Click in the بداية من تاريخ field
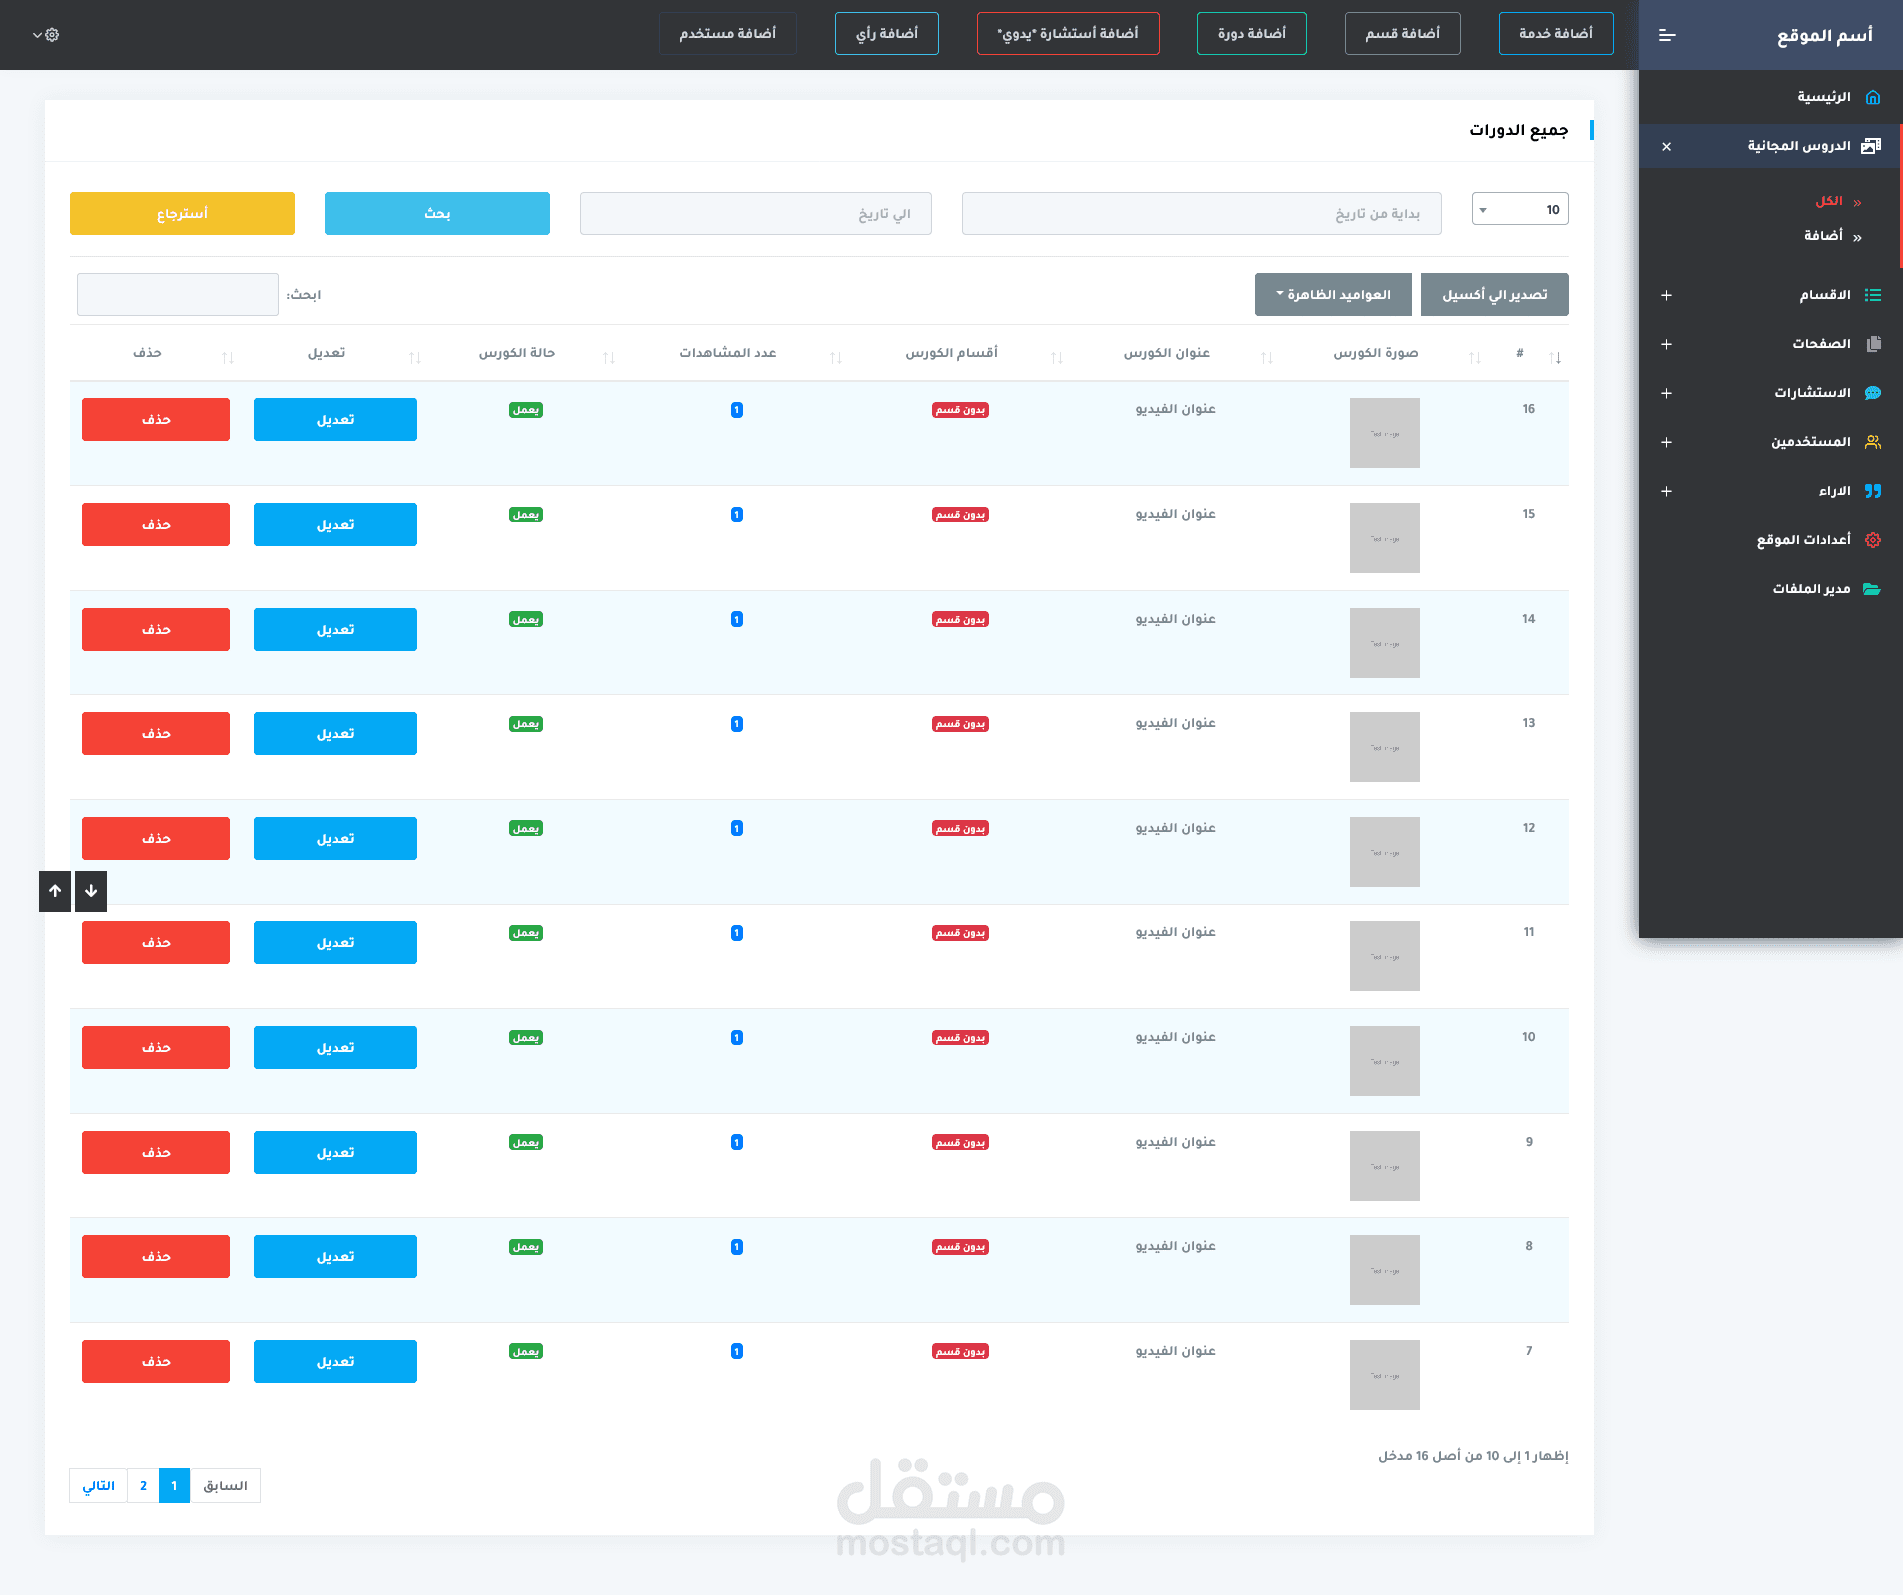This screenshot has height=1595, width=1903. pyautogui.click(x=1202, y=214)
